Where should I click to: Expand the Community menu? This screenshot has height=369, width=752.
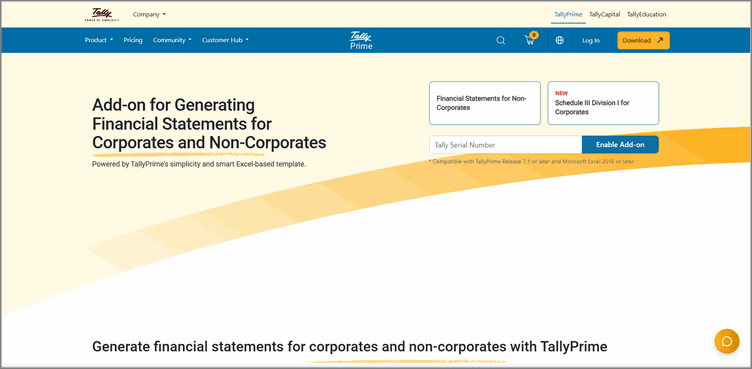pos(172,40)
